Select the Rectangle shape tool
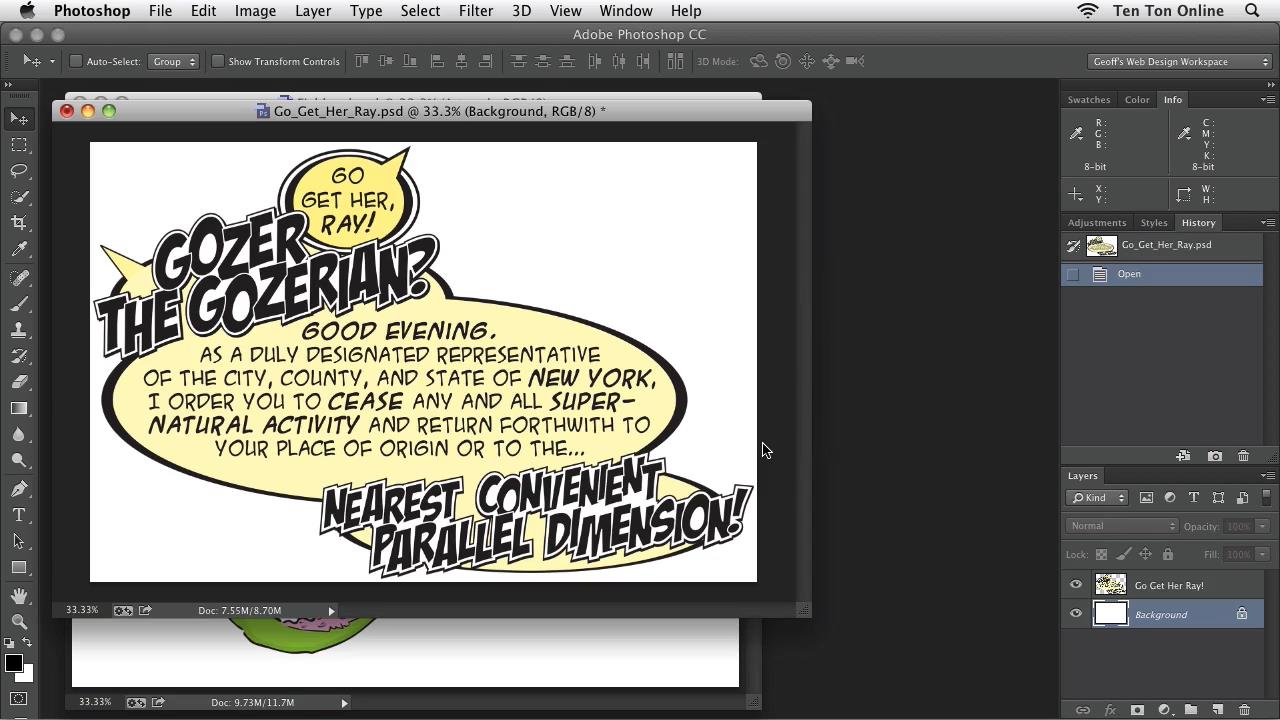This screenshot has height=720, width=1280. click(19, 567)
